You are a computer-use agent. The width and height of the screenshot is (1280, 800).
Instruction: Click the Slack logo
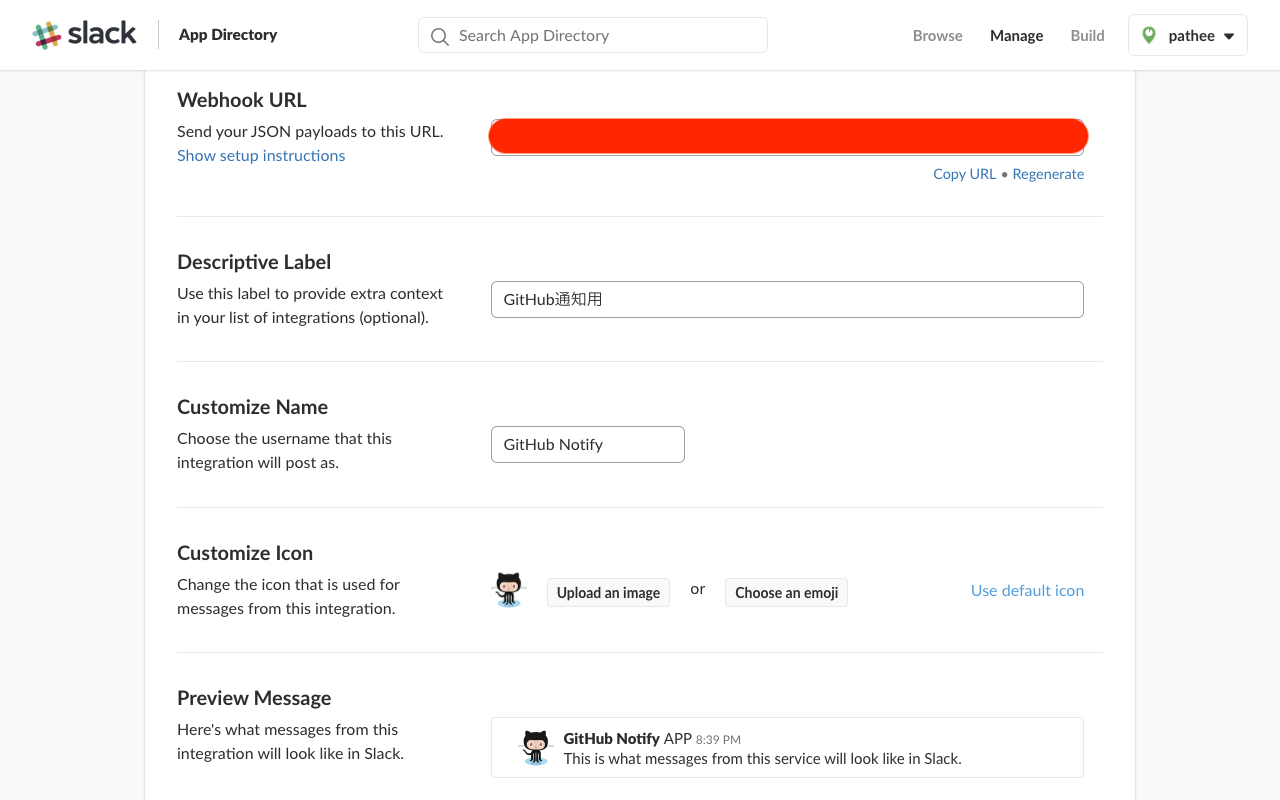pyautogui.click(x=84, y=33)
